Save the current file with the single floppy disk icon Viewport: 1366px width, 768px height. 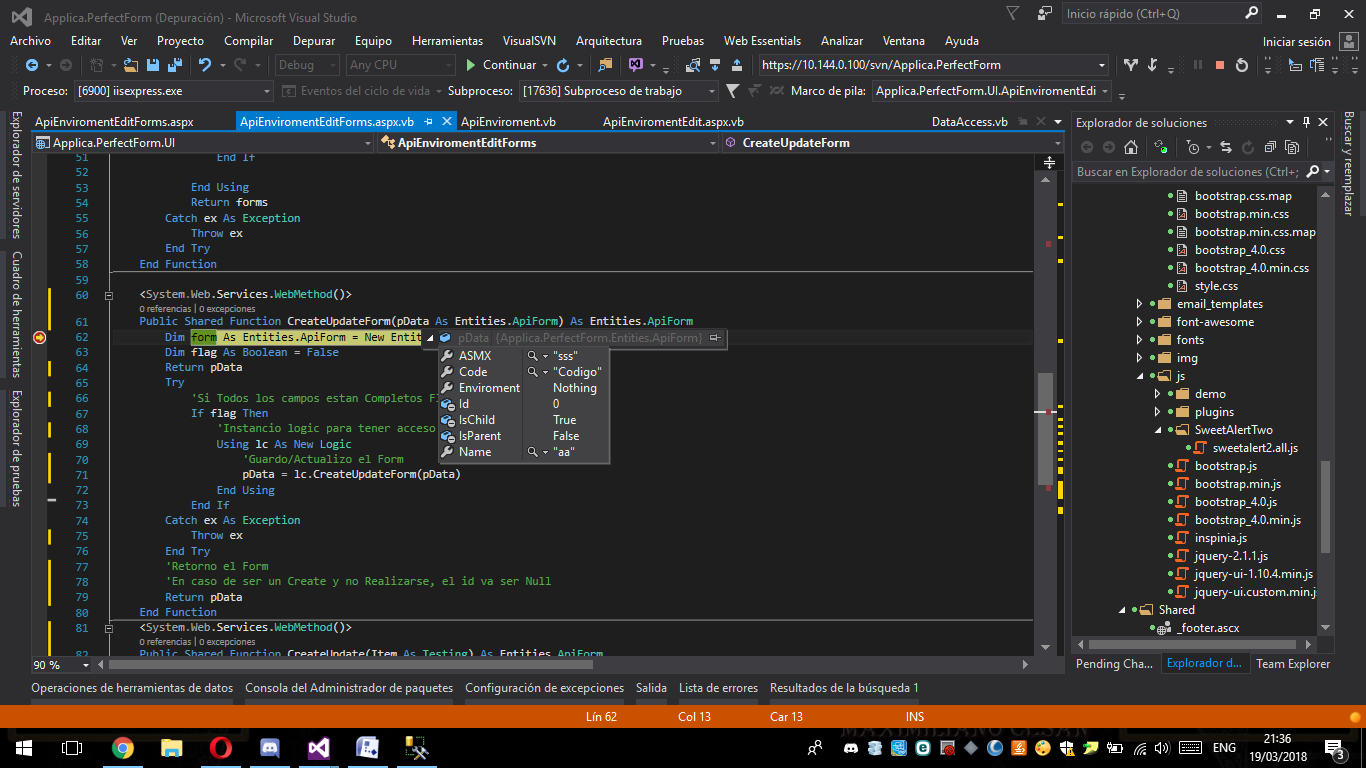coord(153,65)
